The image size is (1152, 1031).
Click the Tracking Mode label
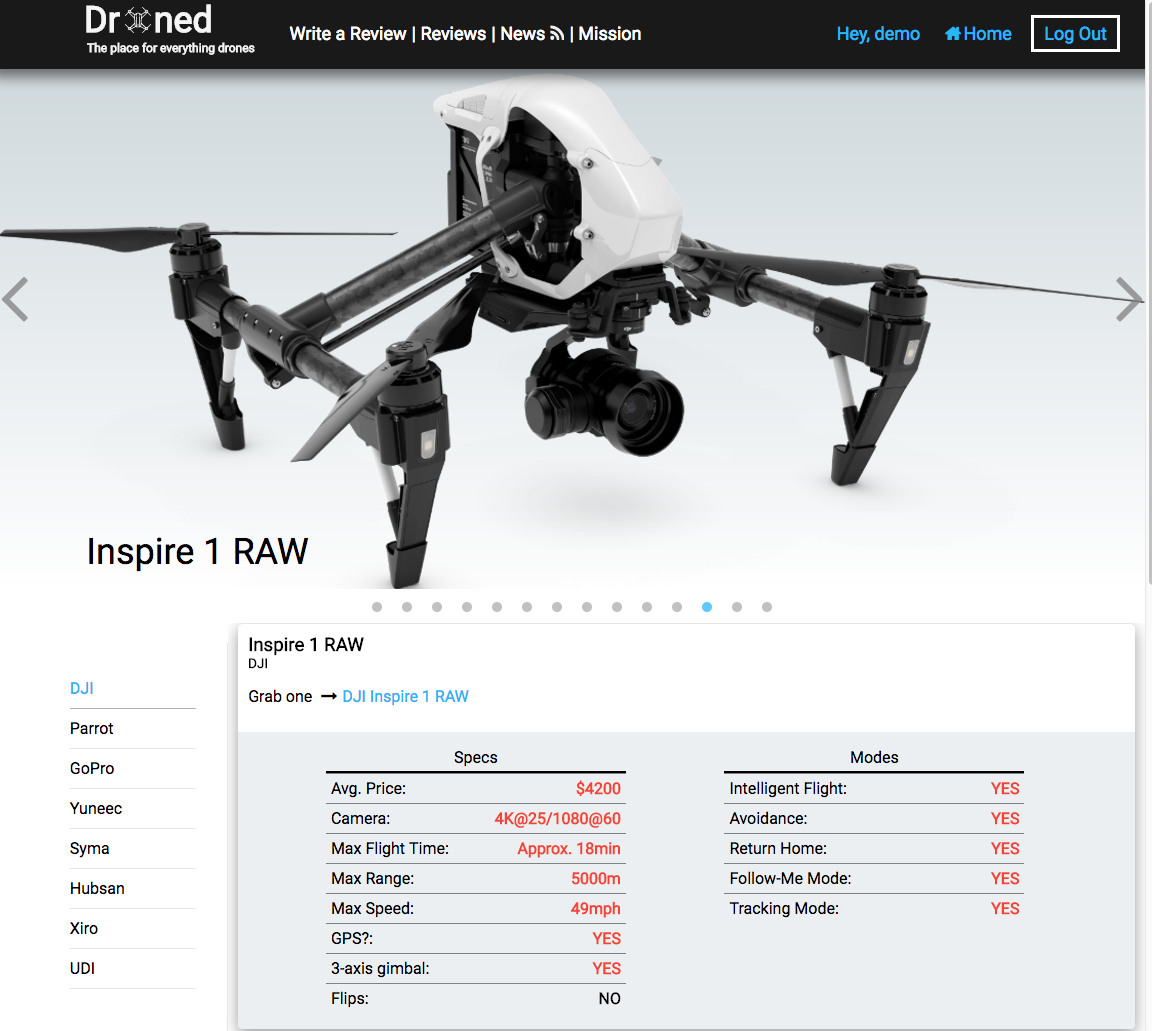(x=784, y=908)
